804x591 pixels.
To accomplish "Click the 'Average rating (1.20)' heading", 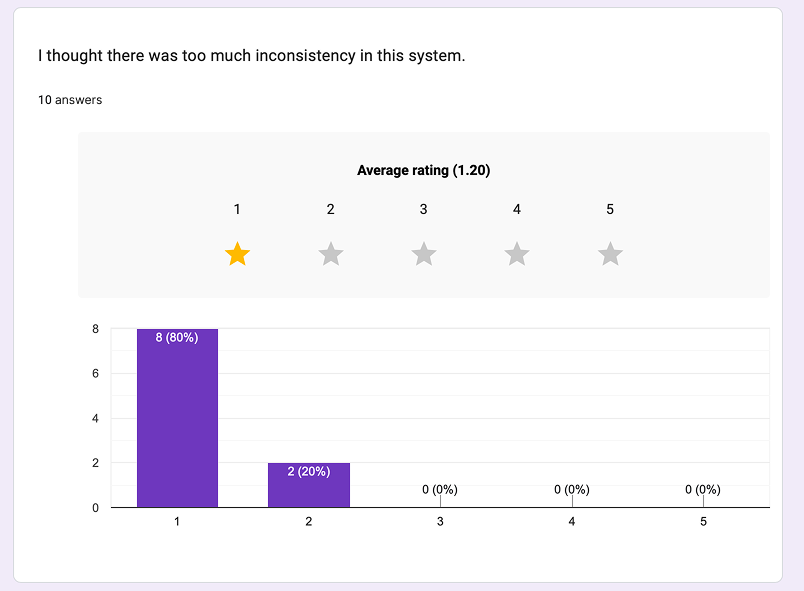I will 424,171.
